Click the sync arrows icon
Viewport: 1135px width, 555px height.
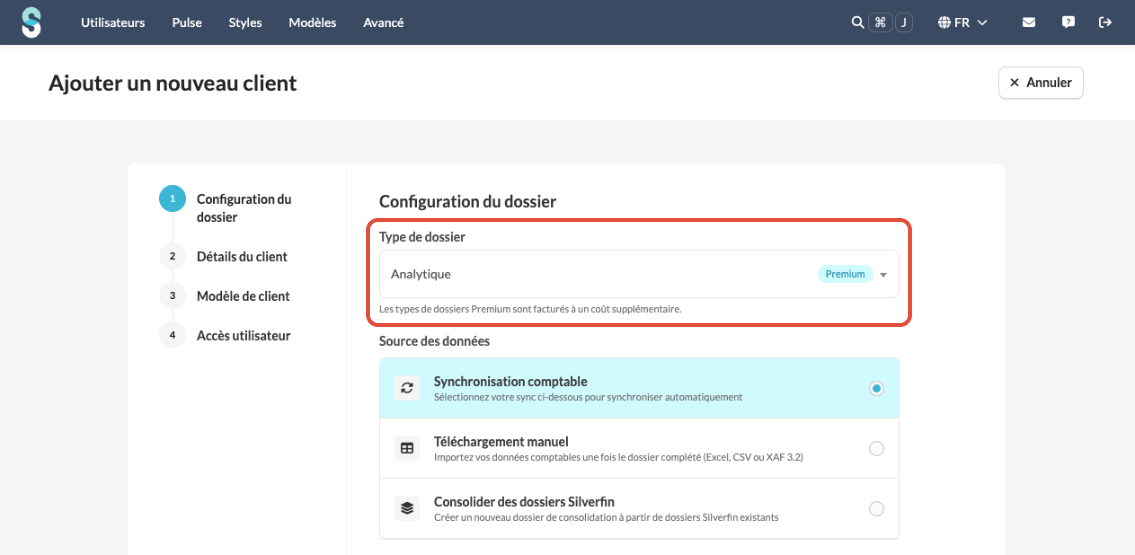pos(407,388)
